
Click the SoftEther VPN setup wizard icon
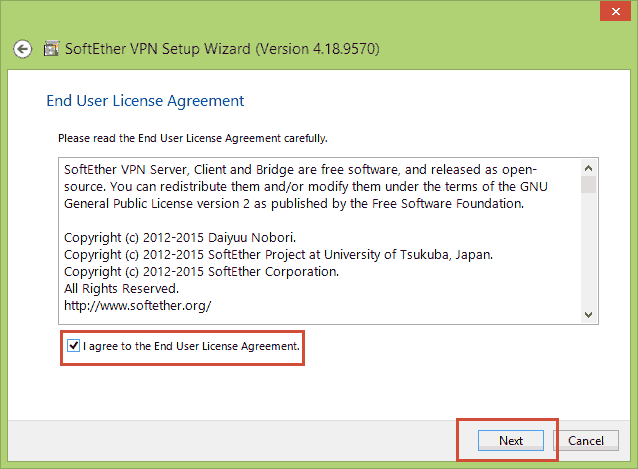51,49
